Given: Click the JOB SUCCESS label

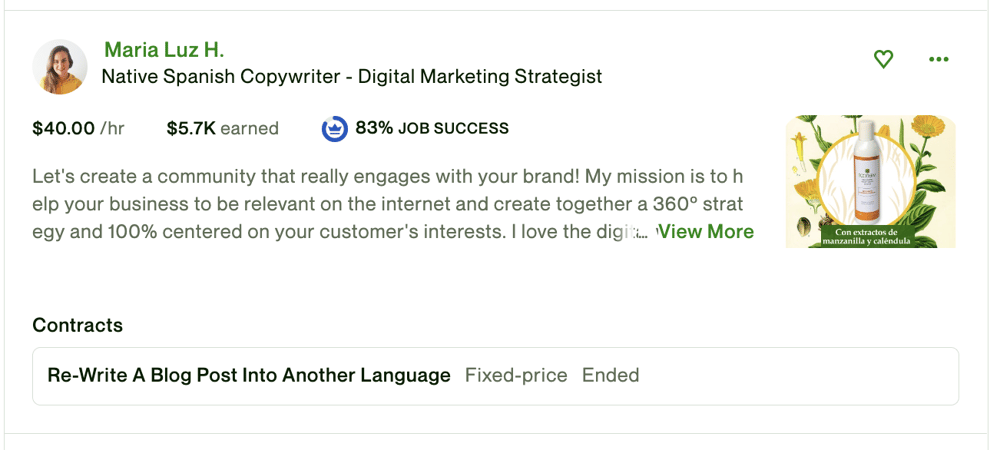Looking at the screenshot, I should point(453,128).
